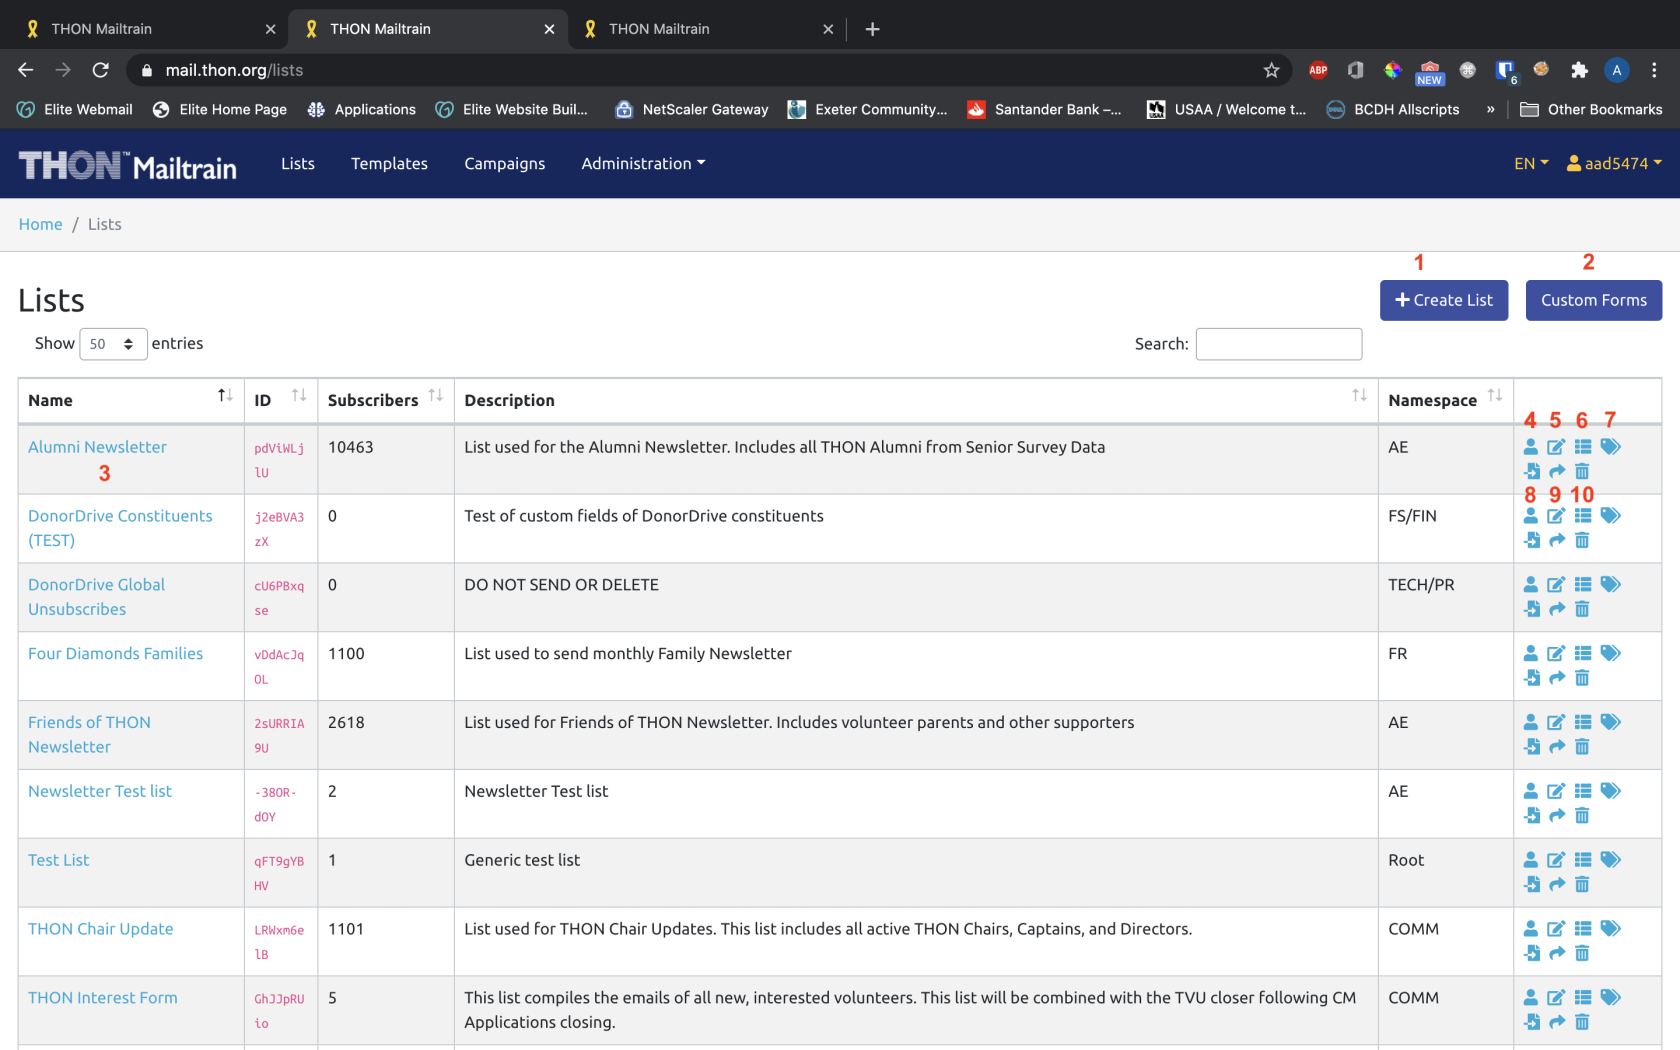Click trash icon for Newsletter Test list

coord(1582,815)
